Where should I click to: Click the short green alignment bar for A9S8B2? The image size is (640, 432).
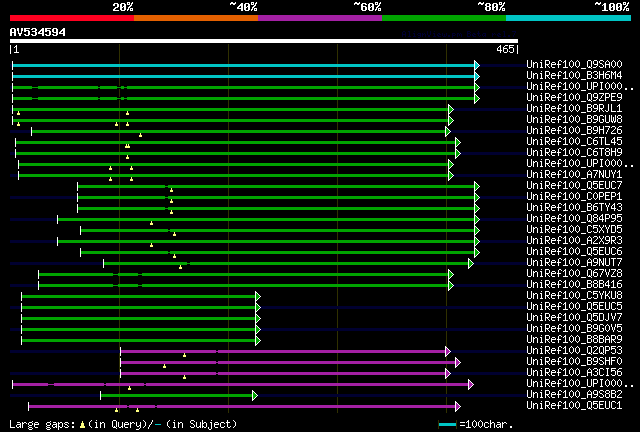coord(176,395)
